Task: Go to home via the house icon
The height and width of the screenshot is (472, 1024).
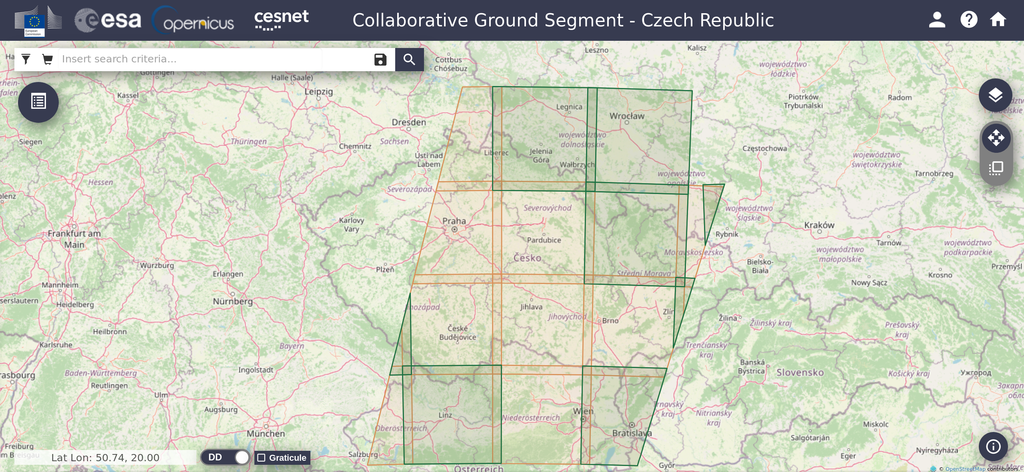Action: coord(997,20)
